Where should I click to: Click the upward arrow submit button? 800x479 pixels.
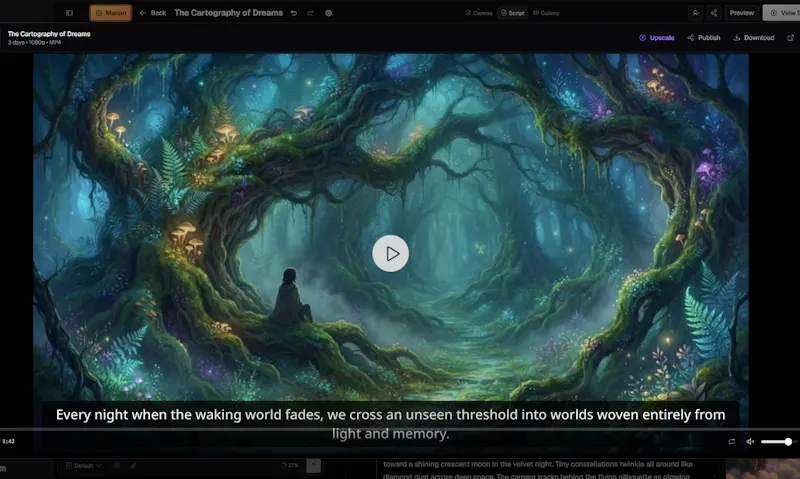click(x=313, y=465)
